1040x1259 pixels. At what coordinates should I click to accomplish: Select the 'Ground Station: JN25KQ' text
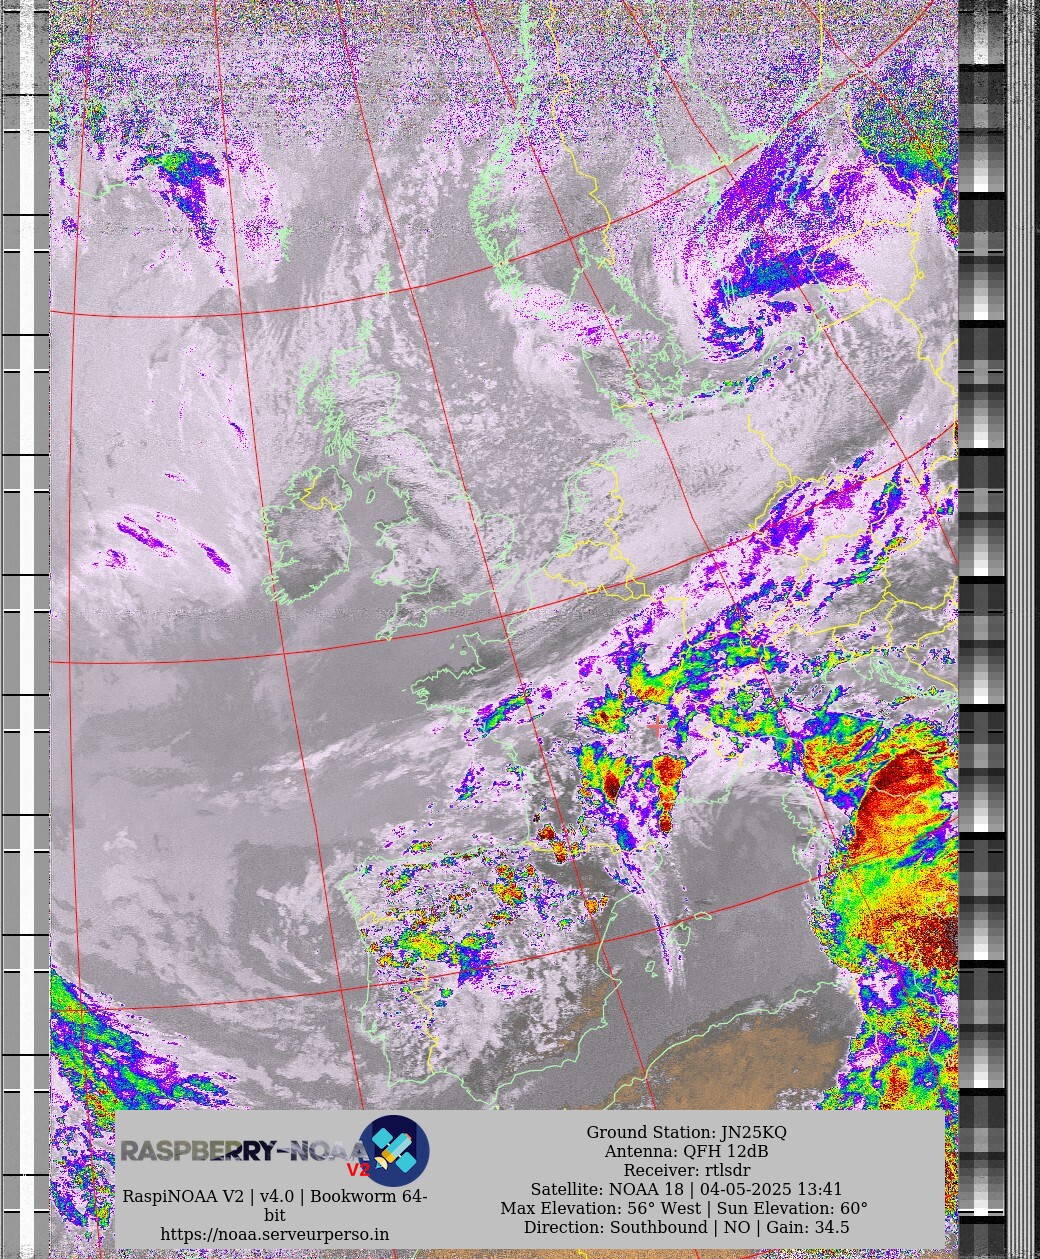[686, 1132]
